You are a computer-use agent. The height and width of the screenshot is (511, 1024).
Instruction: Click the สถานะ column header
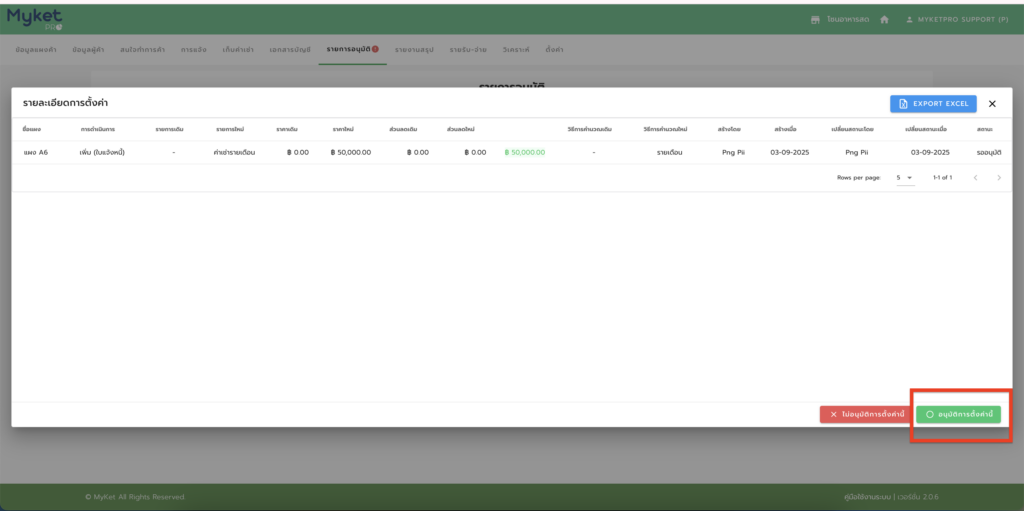click(x=985, y=129)
